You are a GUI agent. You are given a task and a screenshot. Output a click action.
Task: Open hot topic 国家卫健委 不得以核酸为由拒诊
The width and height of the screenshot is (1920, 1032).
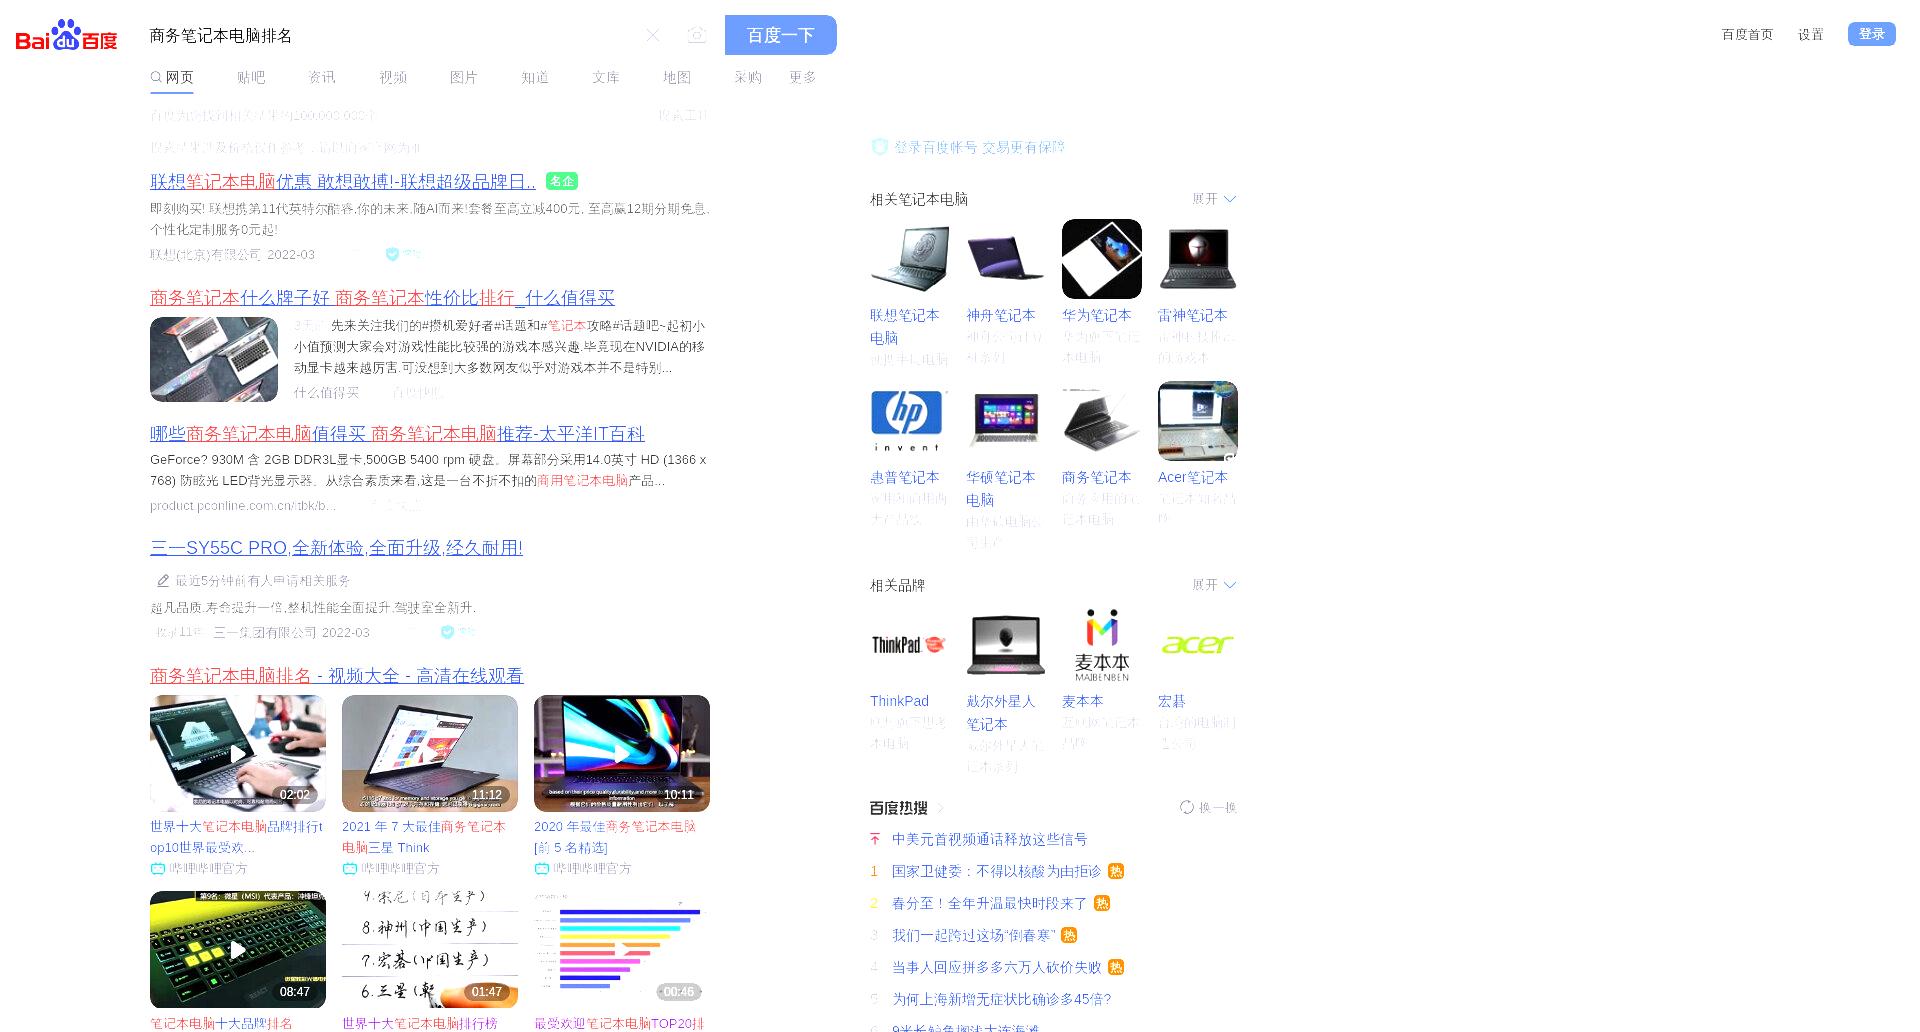point(996,871)
